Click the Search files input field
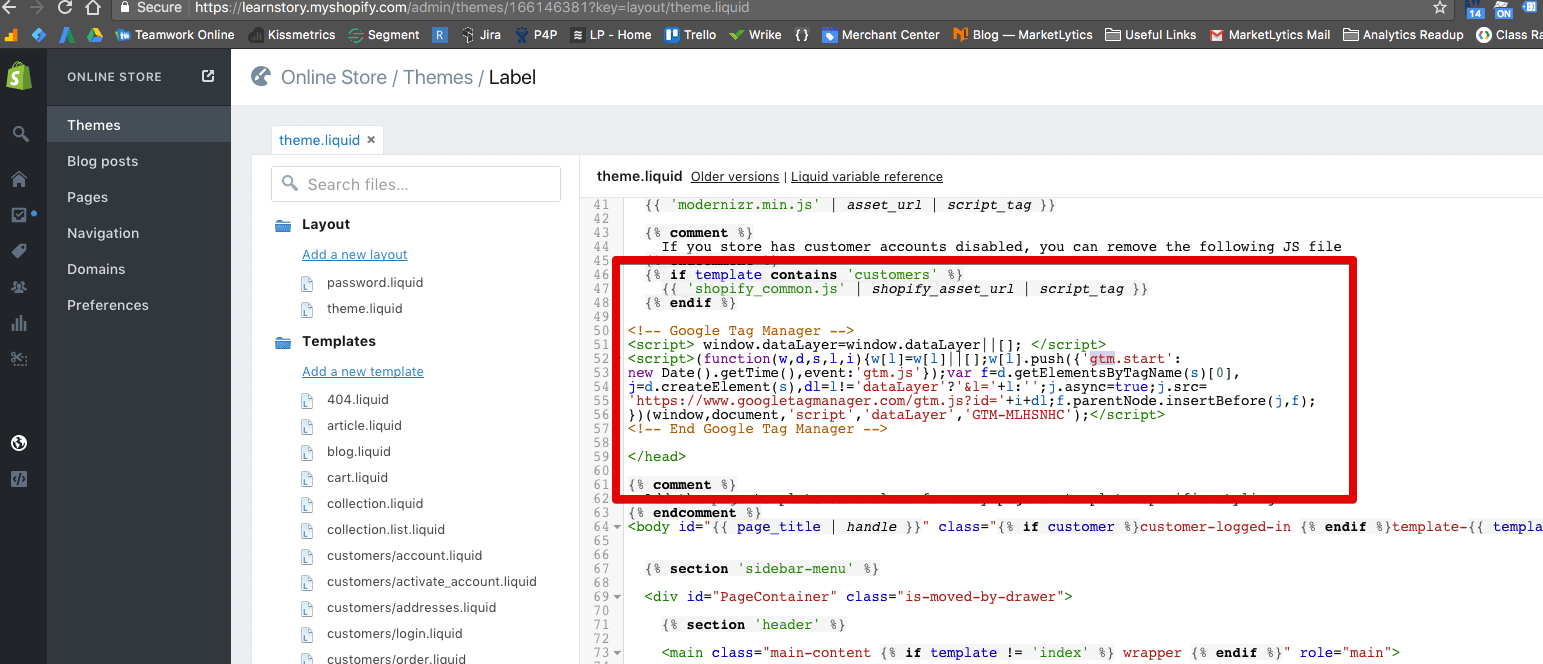 coord(415,184)
